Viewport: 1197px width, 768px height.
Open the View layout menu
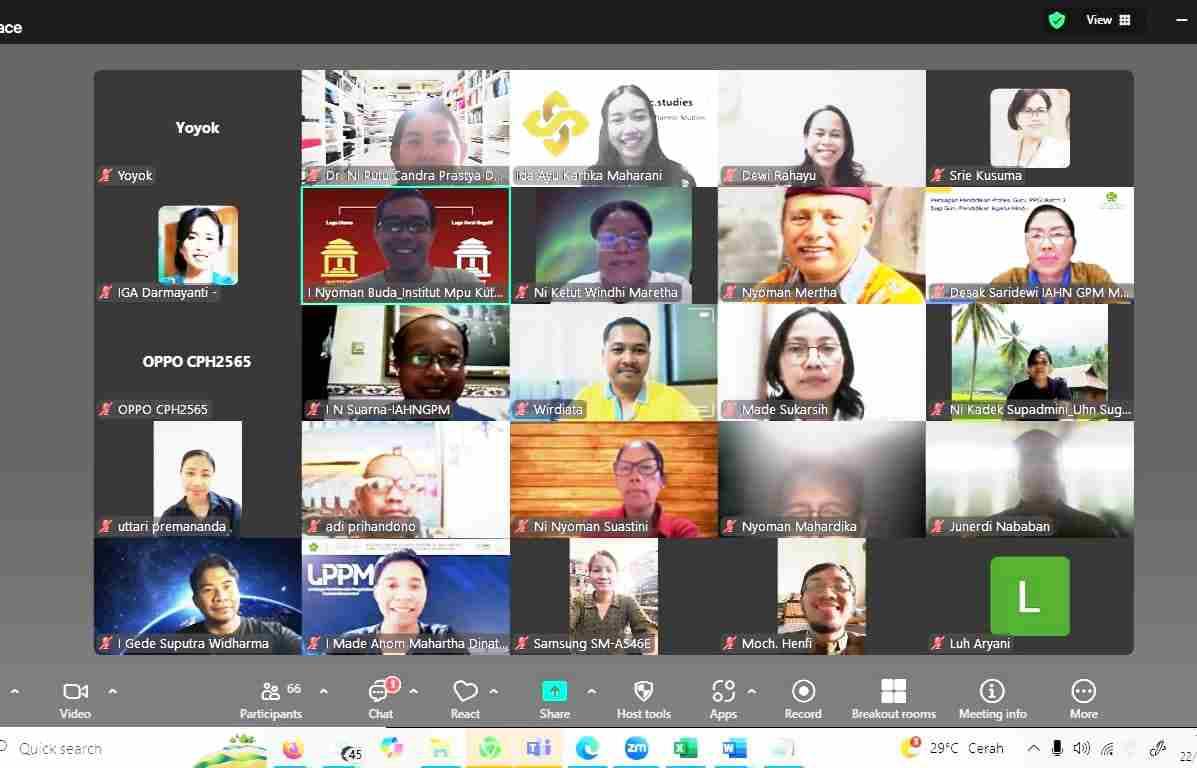pyautogui.click(x=1109, y=20)
